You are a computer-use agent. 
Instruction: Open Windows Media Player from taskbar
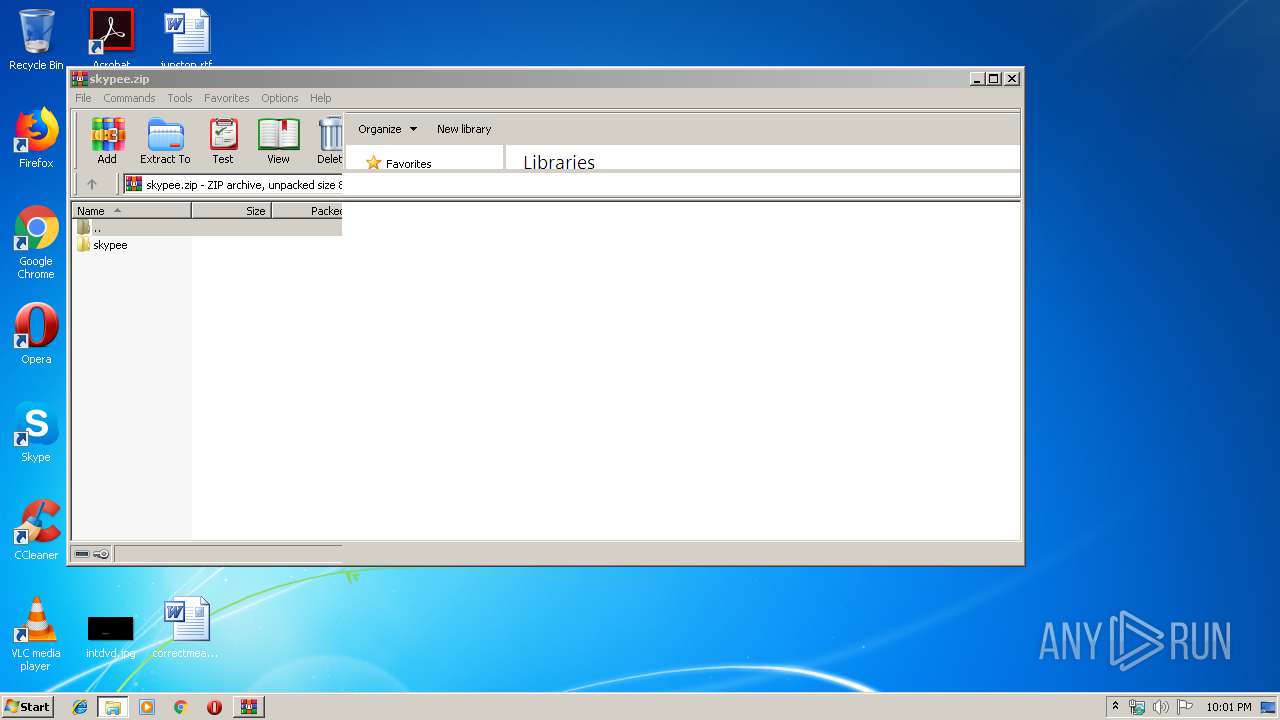pos(147,707)
